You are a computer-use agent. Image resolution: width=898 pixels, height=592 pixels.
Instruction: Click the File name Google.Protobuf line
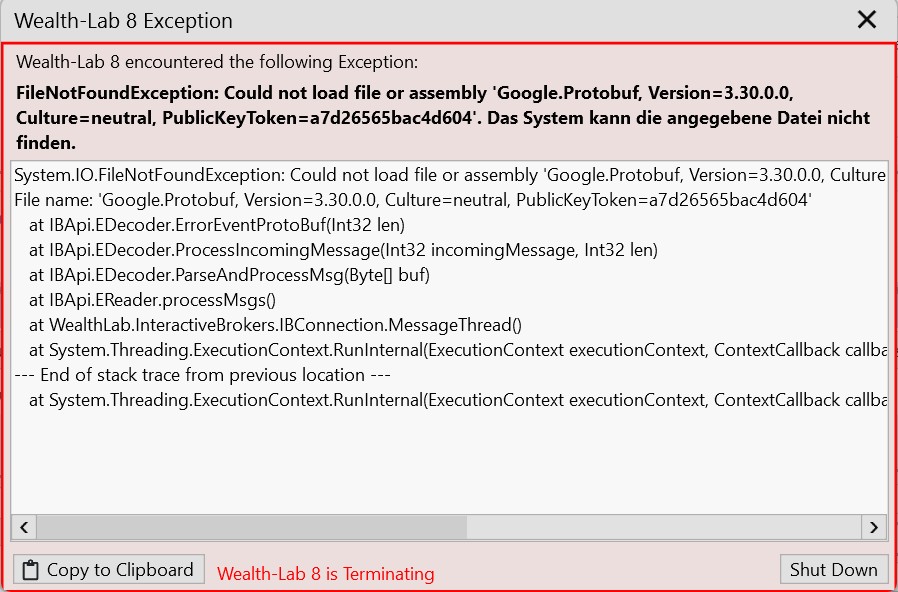(x=412, y=200)
